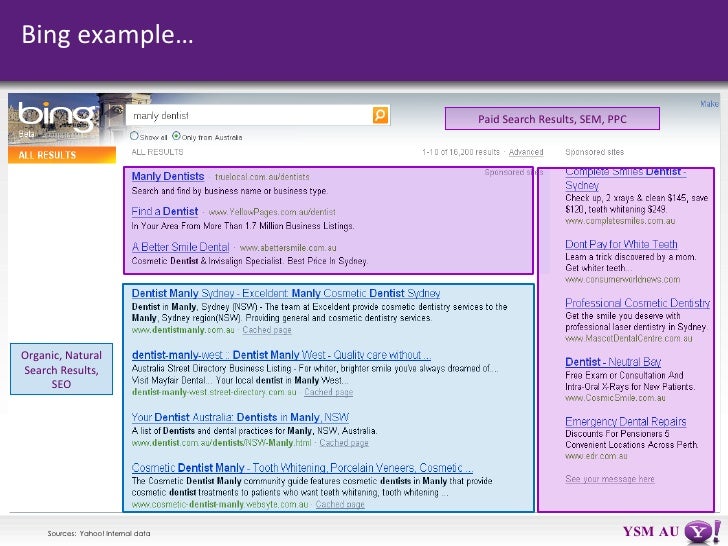Click Cached page for cosmetic-dentist-manly.websyte.com.au

point(340,504)
